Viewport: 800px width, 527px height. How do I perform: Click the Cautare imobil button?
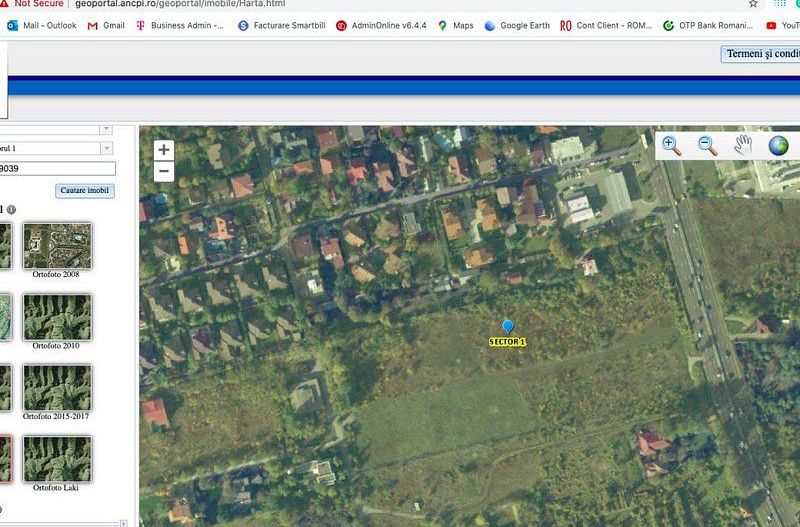(x=85, y=191)
